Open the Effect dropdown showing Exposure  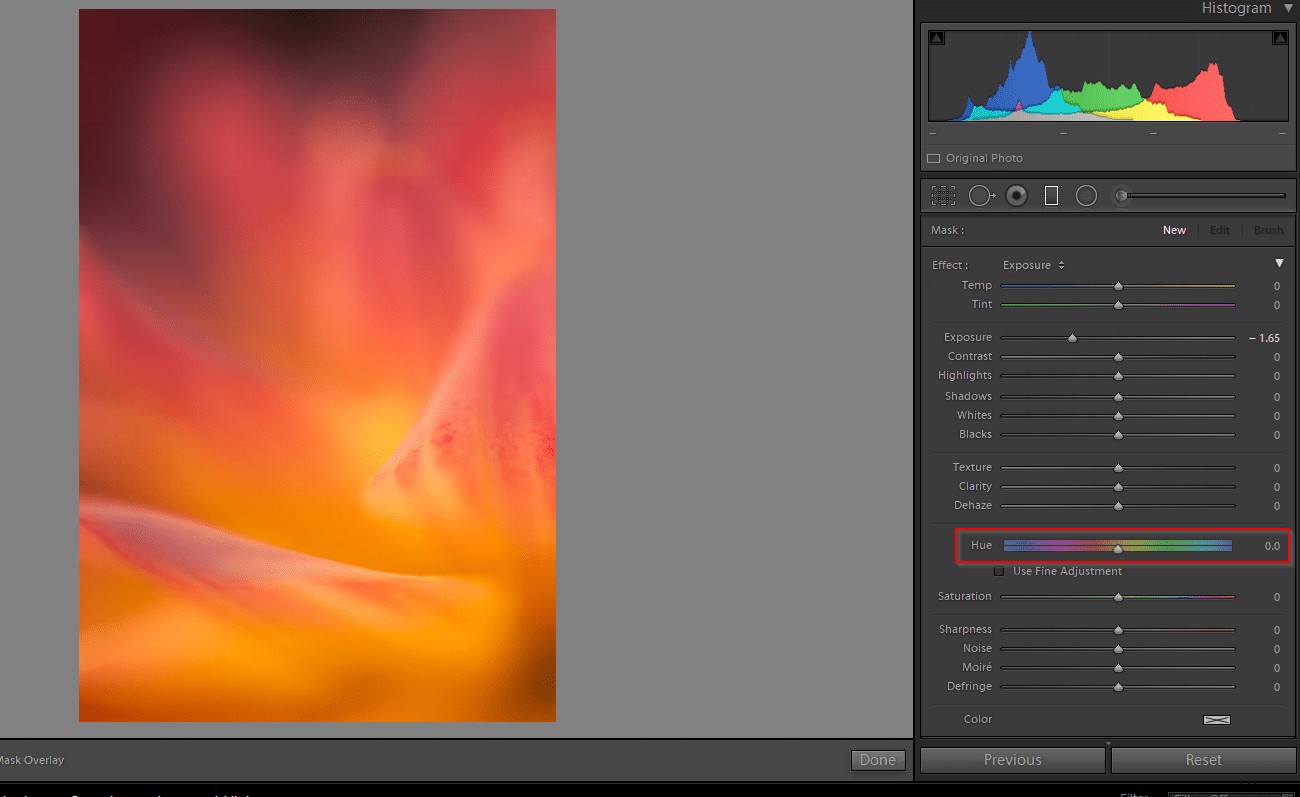(x=1032, y=265)
